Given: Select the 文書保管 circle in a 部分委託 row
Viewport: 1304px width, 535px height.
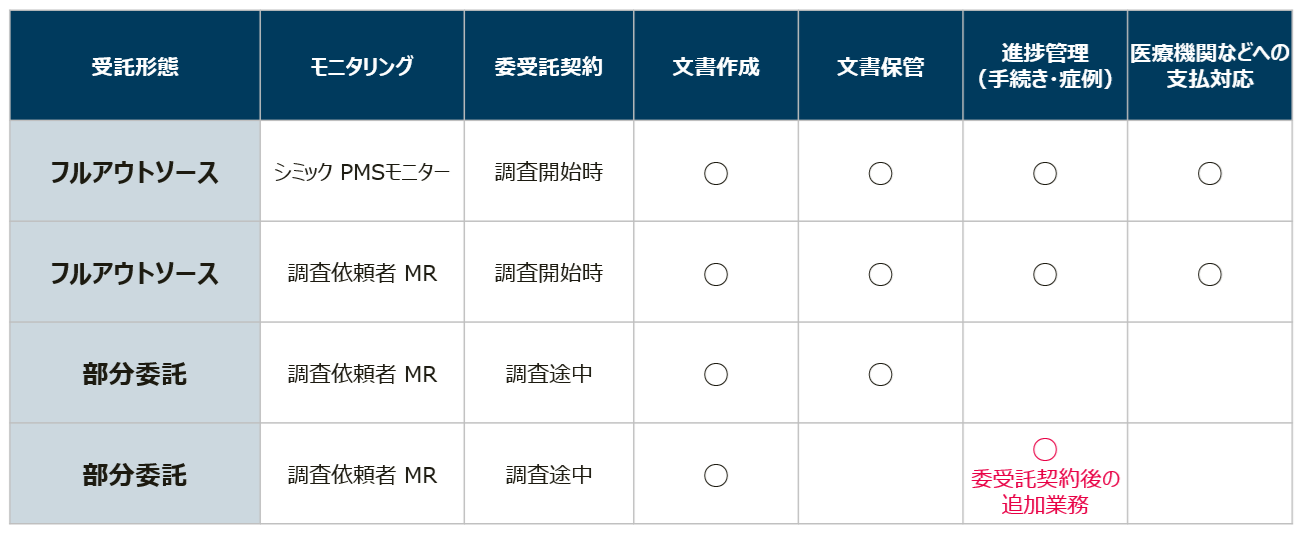Looking at the screenshot, I should click(x=880, y=374).
